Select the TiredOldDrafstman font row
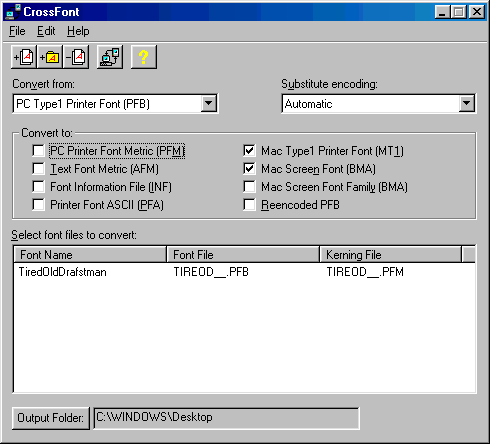The width and height of the screenshot is (490, 444). [x=244, y=272]
